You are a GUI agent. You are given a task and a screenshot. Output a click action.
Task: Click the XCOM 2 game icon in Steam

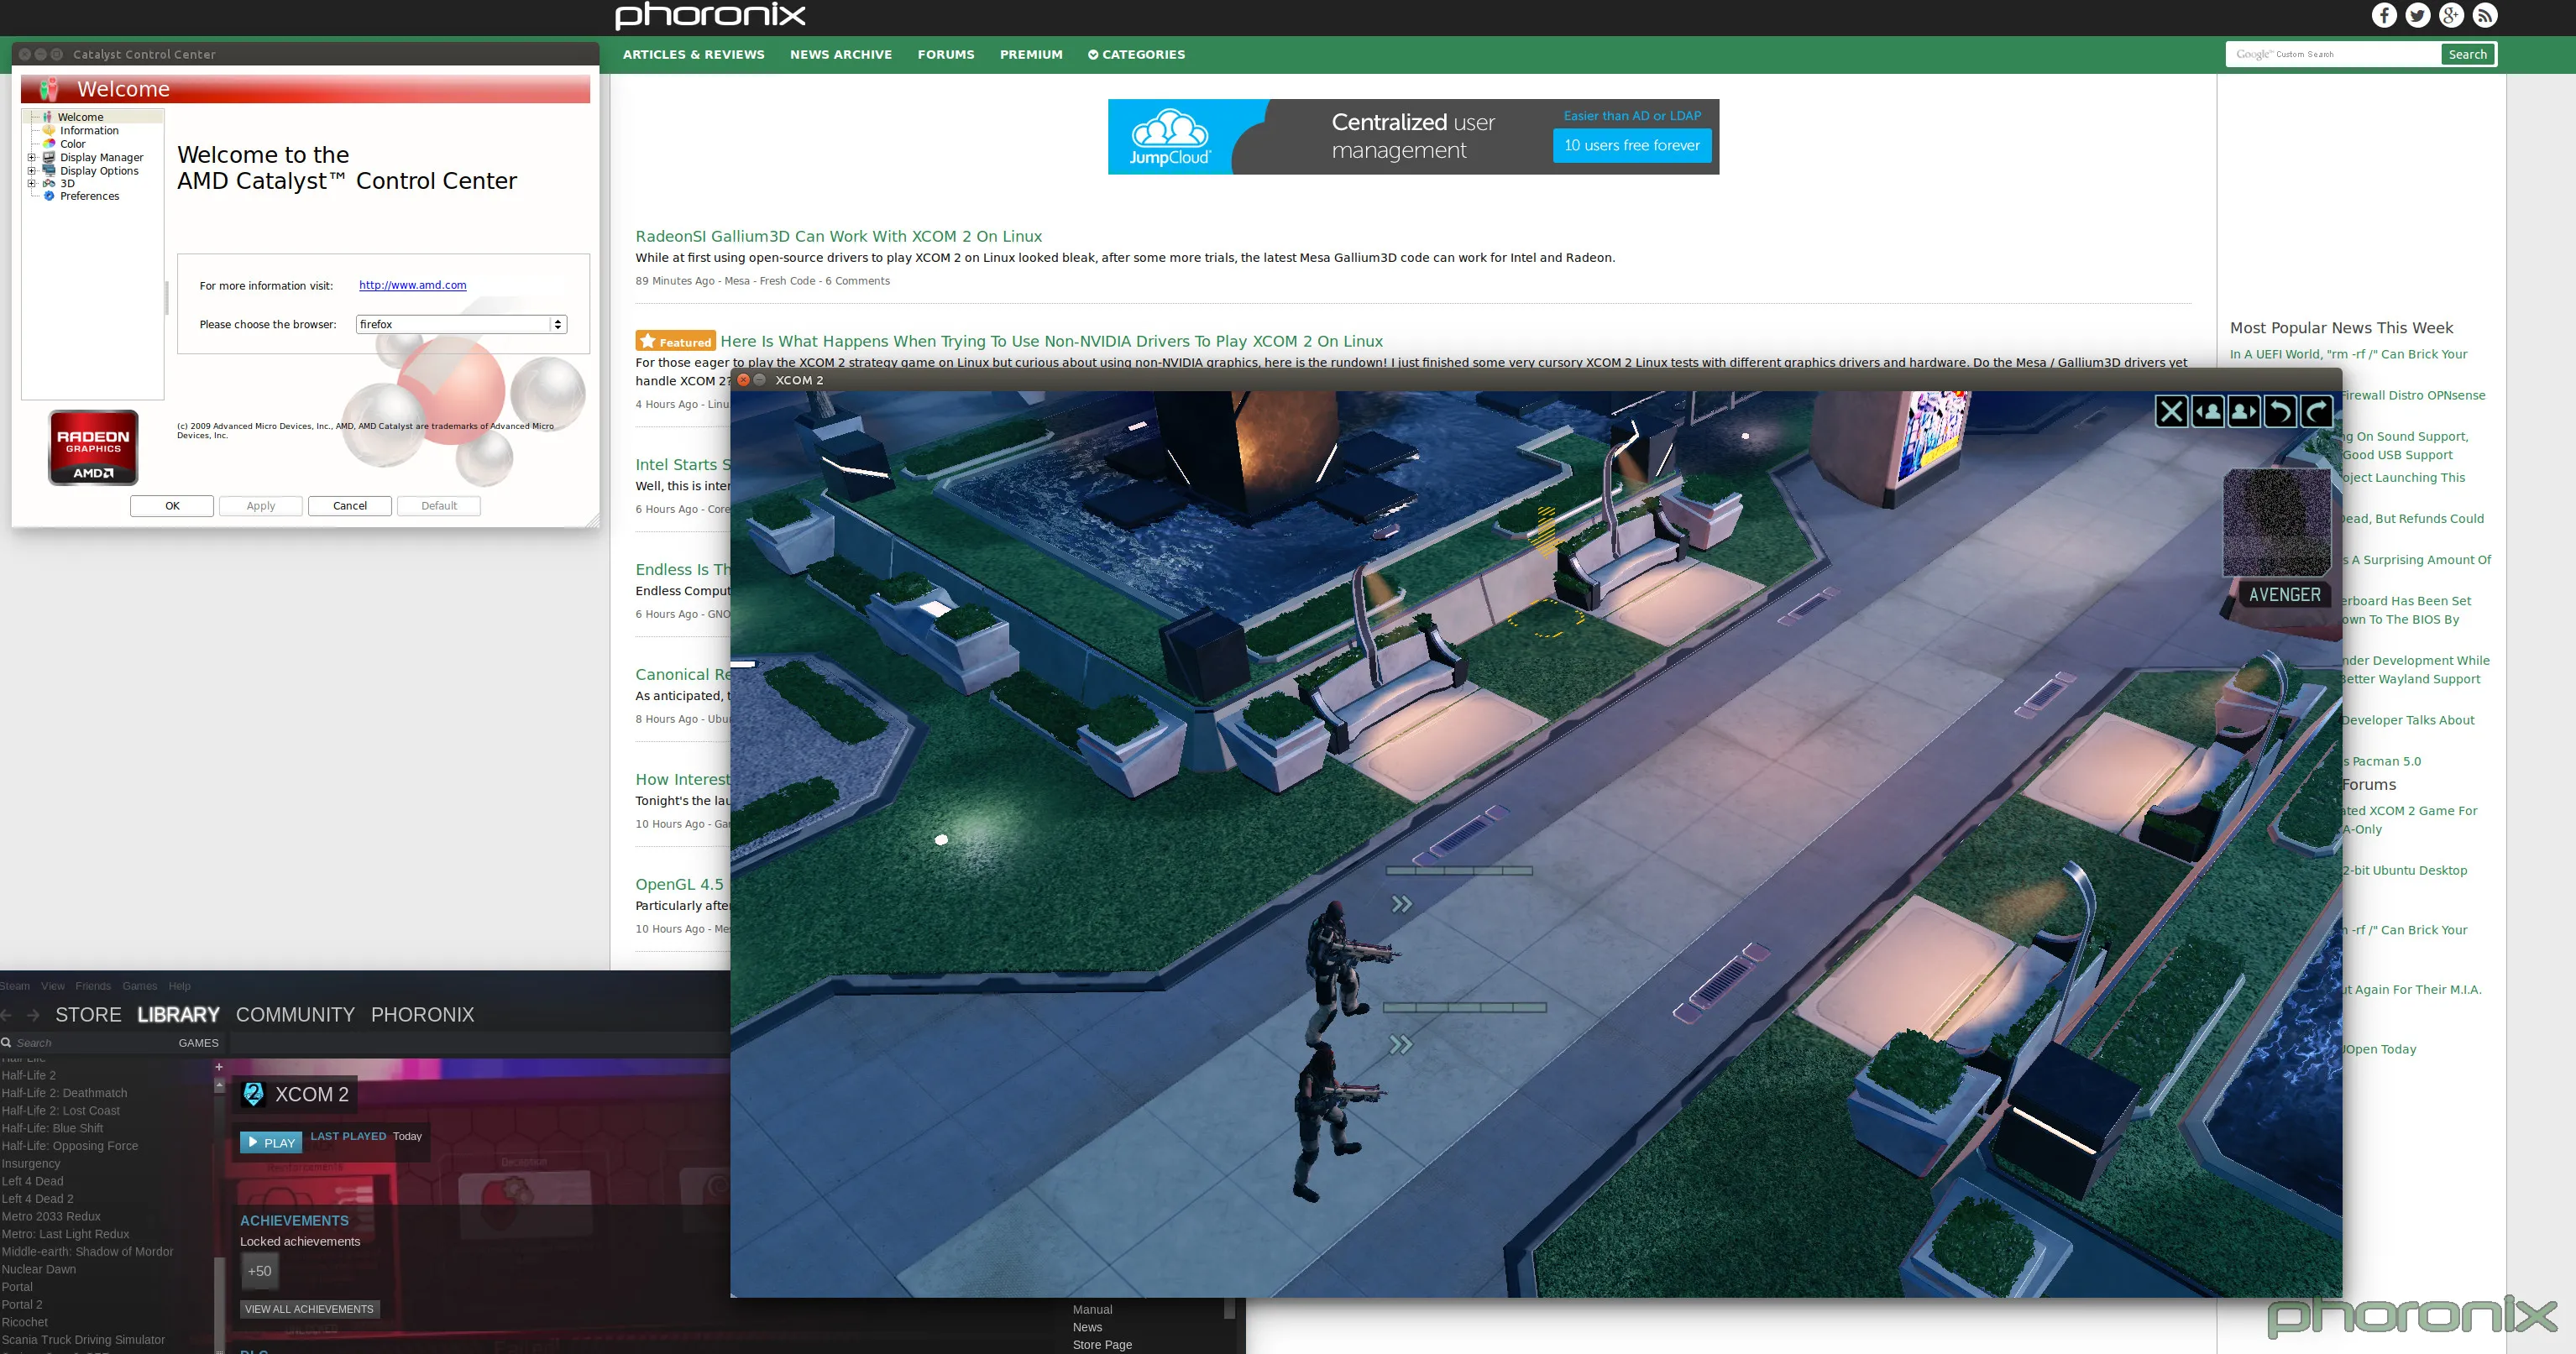point(253,1094)
